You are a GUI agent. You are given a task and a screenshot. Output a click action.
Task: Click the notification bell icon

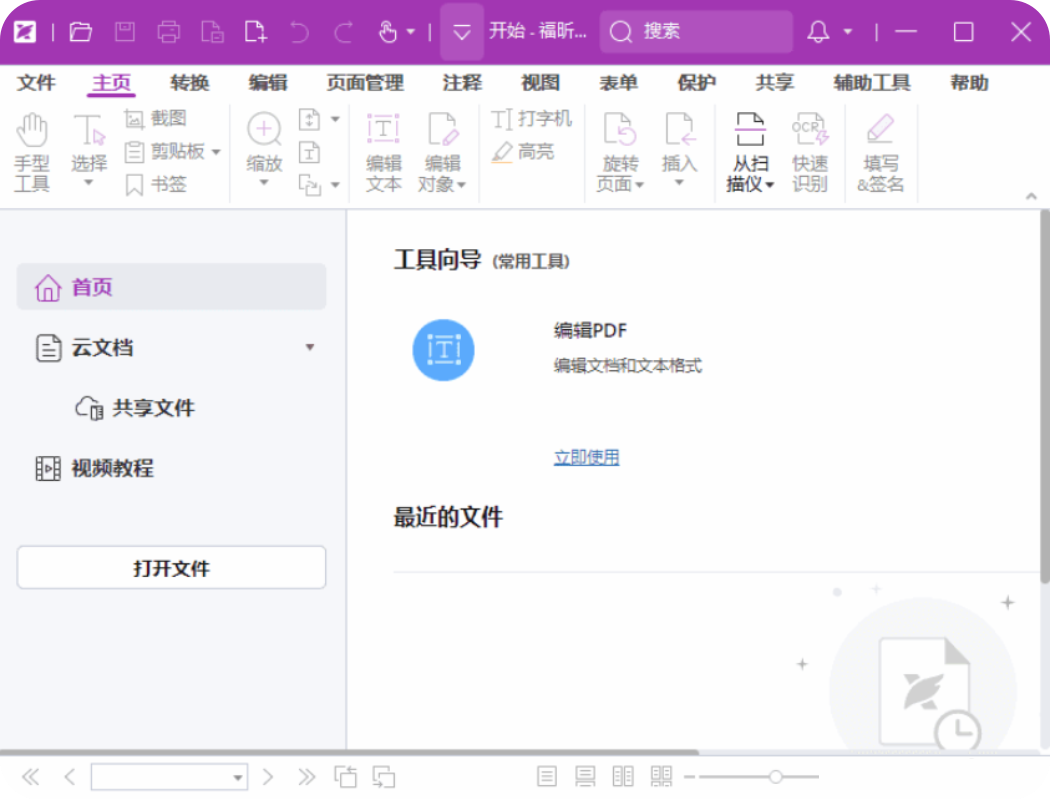818,32
